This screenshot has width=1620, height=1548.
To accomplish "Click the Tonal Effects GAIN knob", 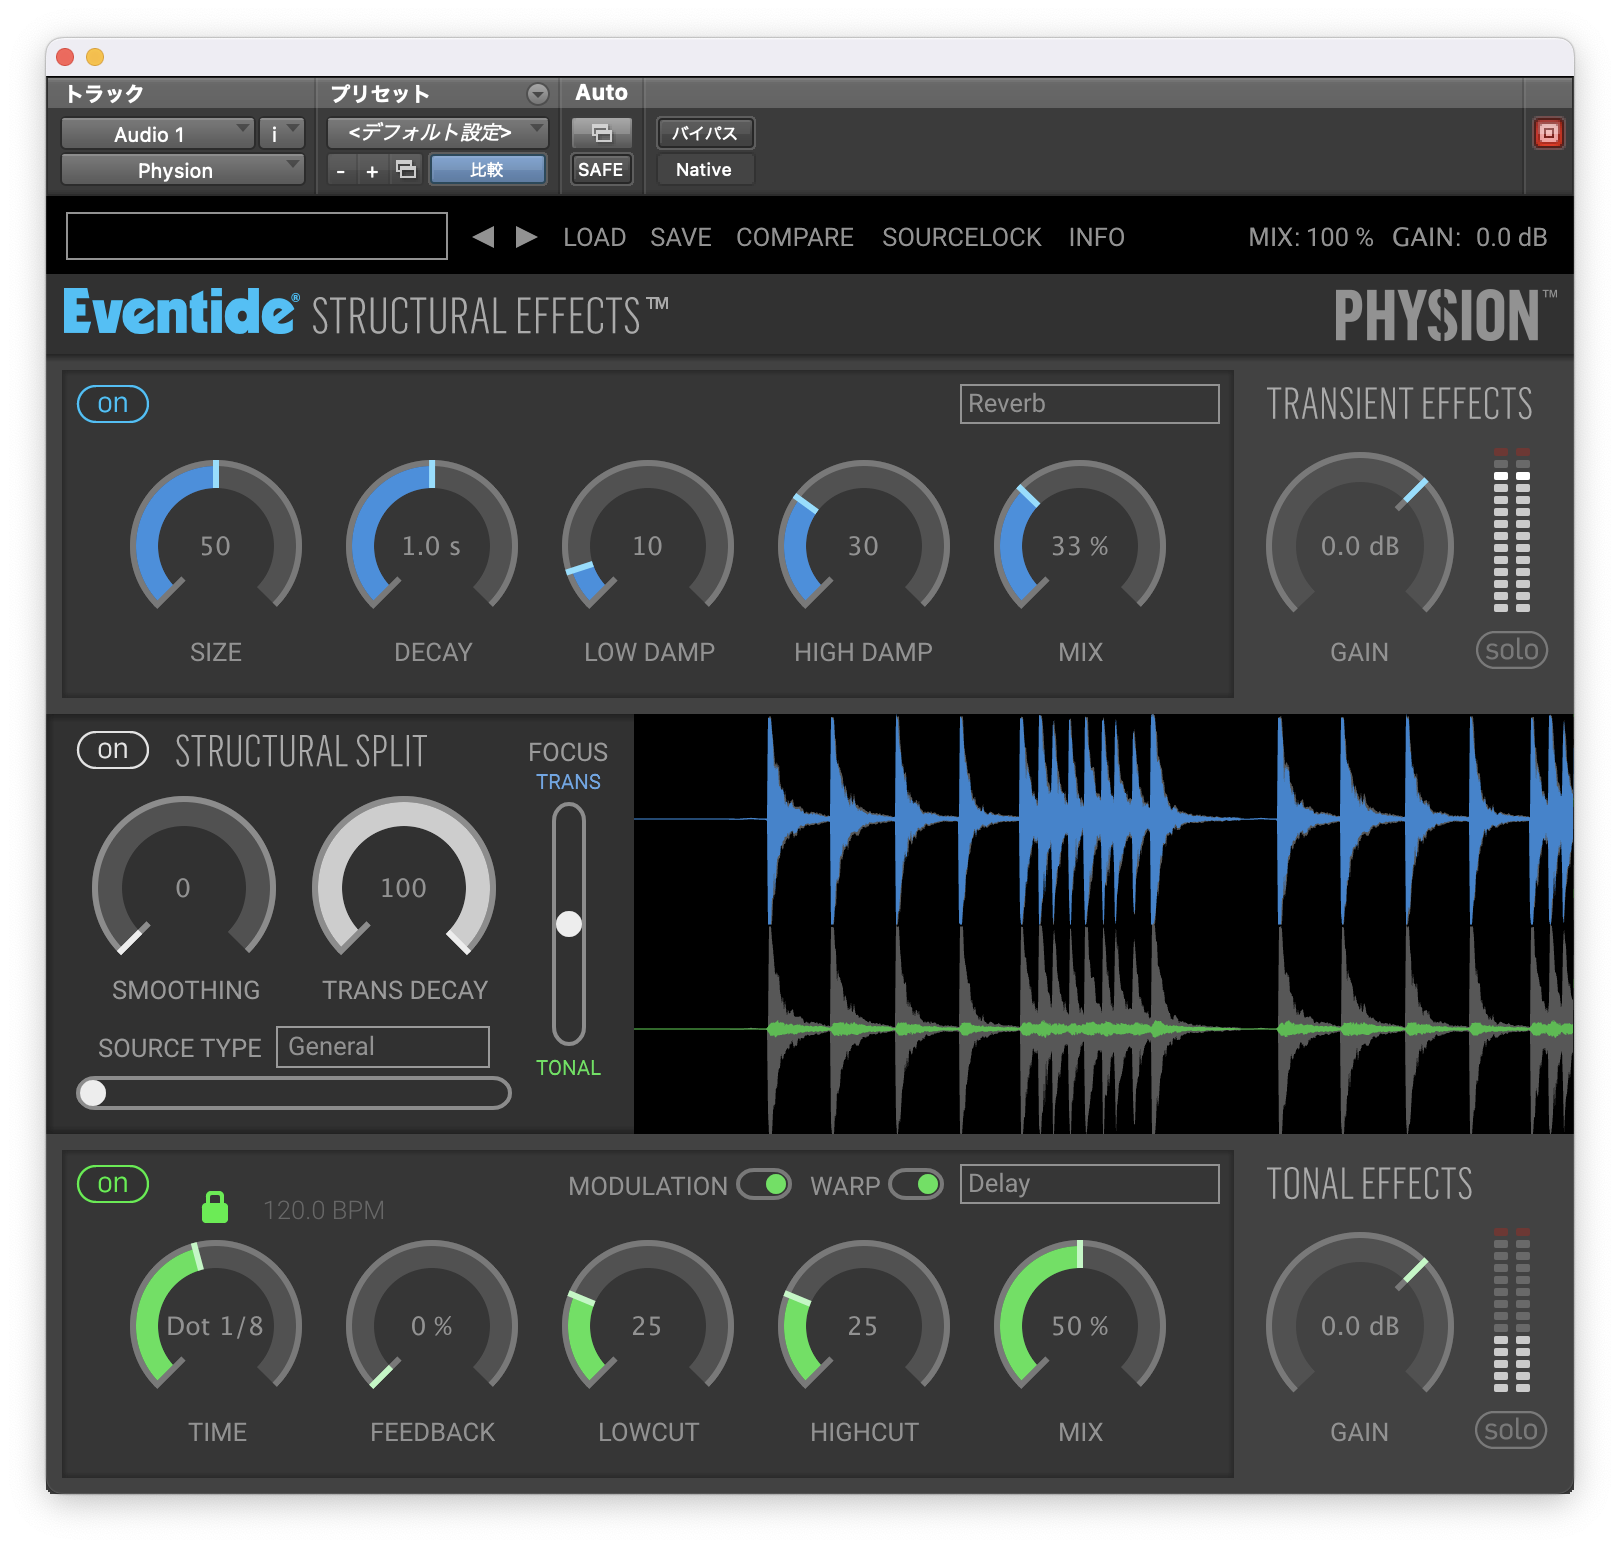I will (x=1360, y=1325).
